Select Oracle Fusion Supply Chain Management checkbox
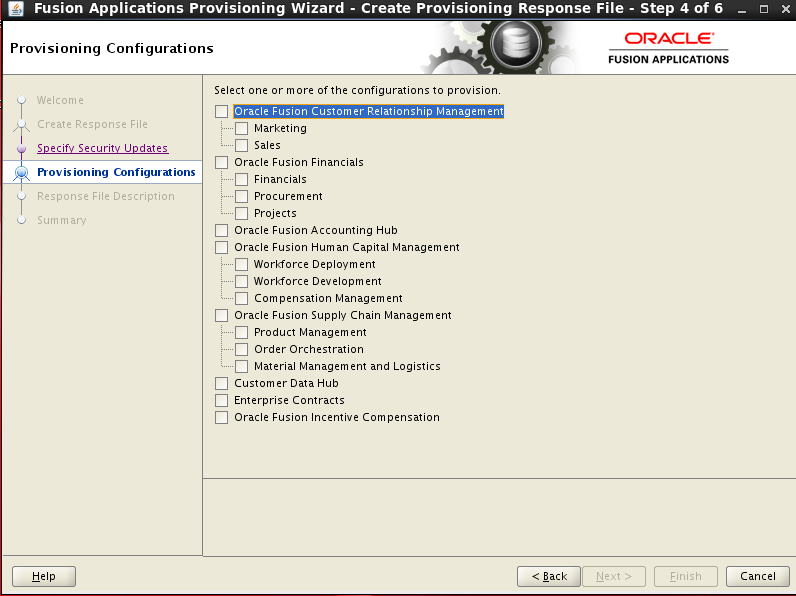 [x=221, y=315]
